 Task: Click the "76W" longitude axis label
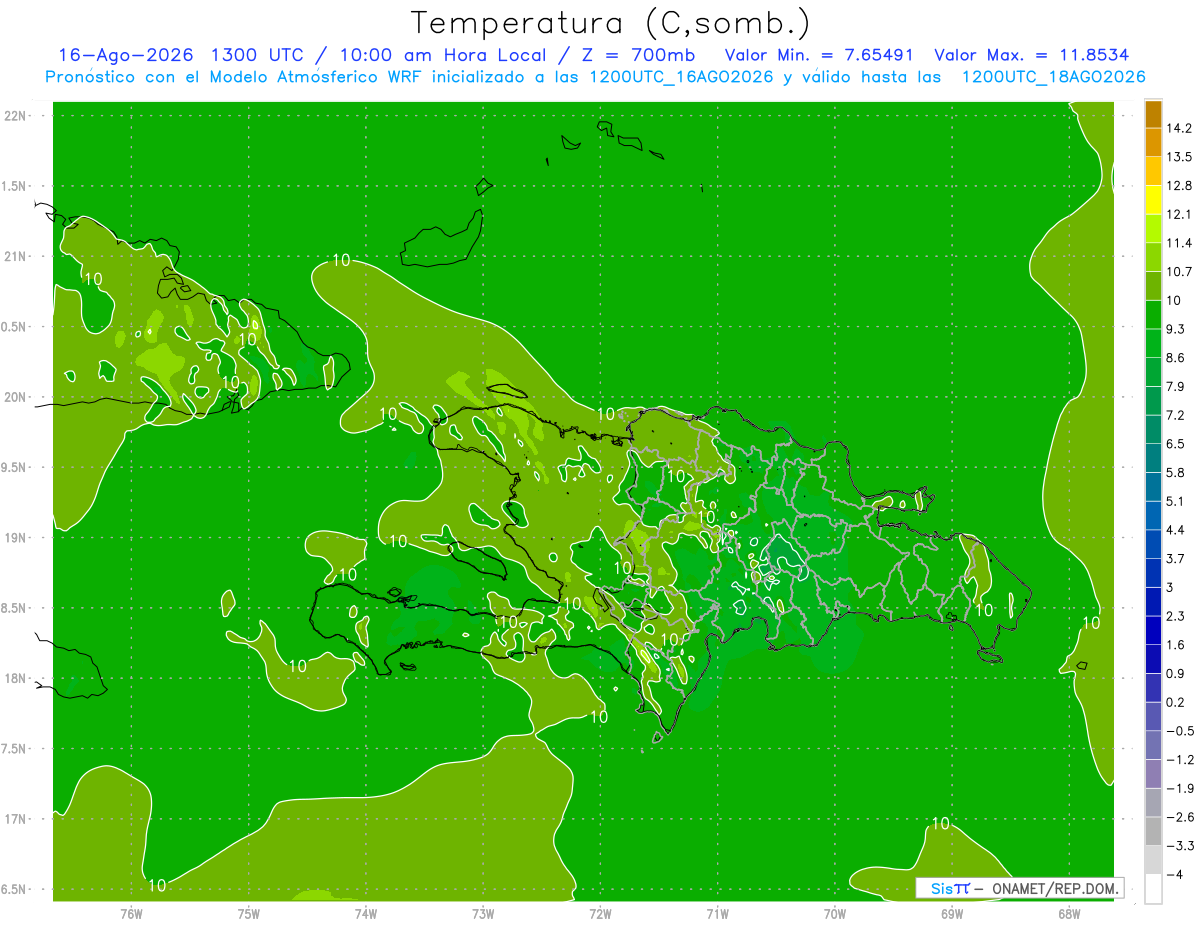(x=131, y=913)
